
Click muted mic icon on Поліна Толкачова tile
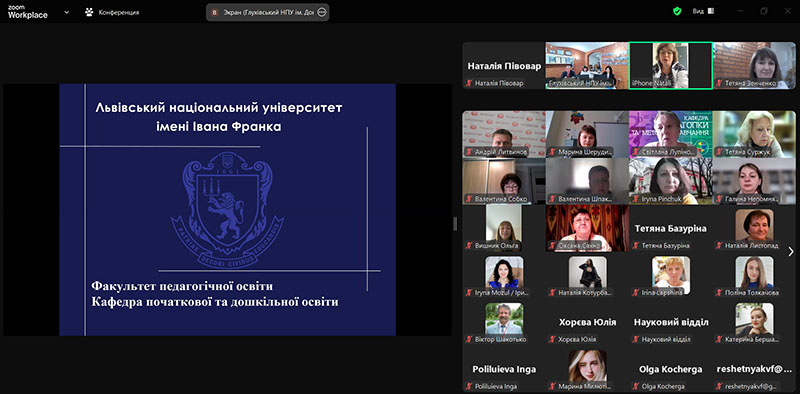coord(718,292)
